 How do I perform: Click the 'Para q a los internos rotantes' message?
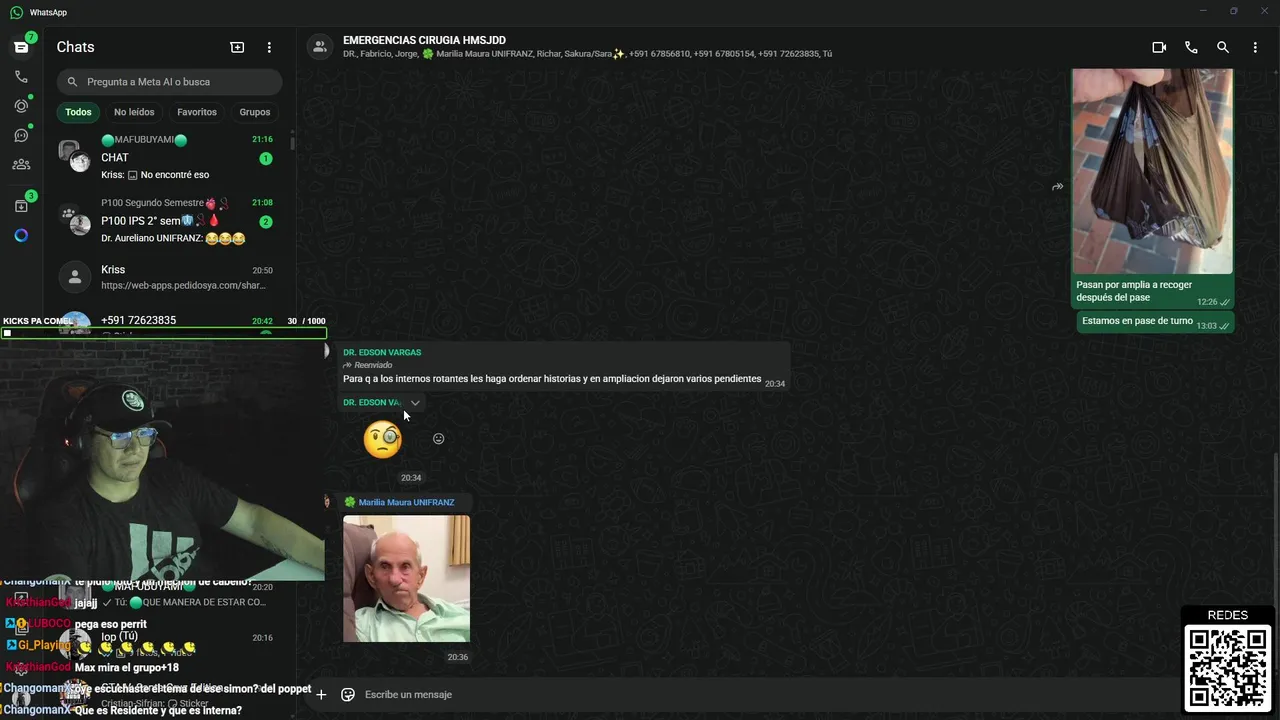(552, 379)
